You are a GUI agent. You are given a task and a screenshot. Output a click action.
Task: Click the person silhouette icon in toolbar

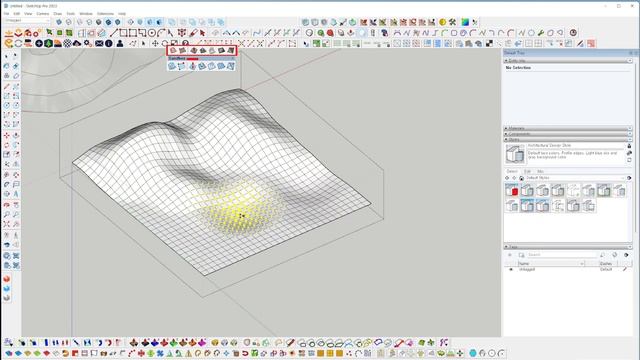click(x=120, y=43)
